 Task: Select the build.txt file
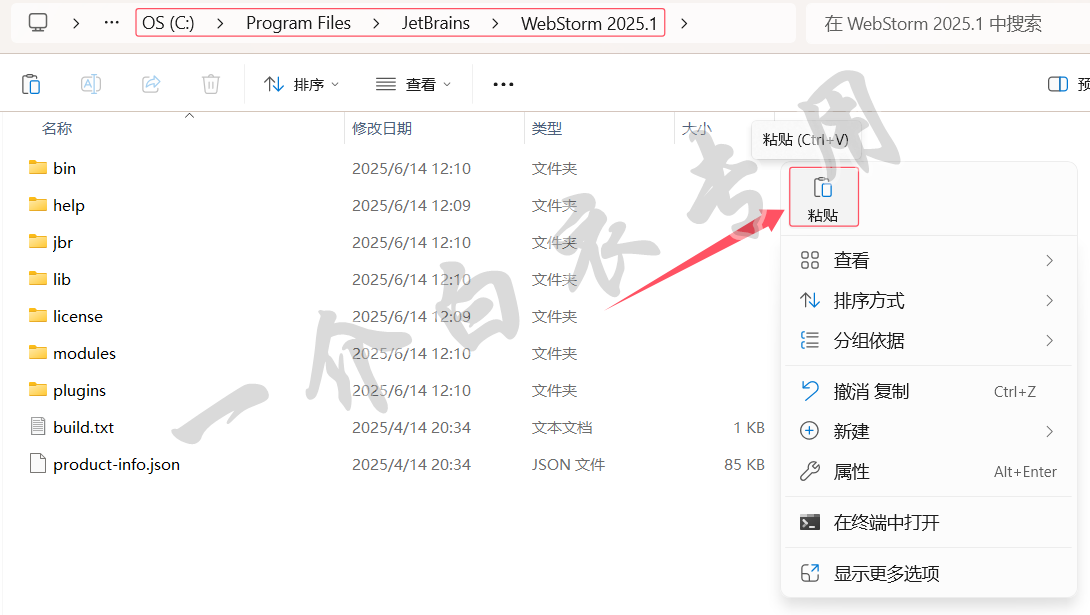point(72,427)
